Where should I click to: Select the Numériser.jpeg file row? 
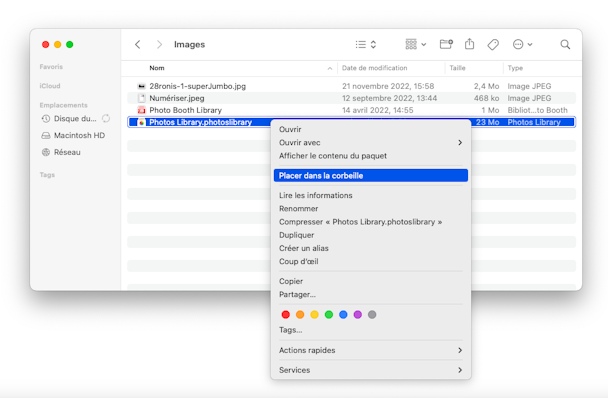pyautogui.click(x=351, y=98)
